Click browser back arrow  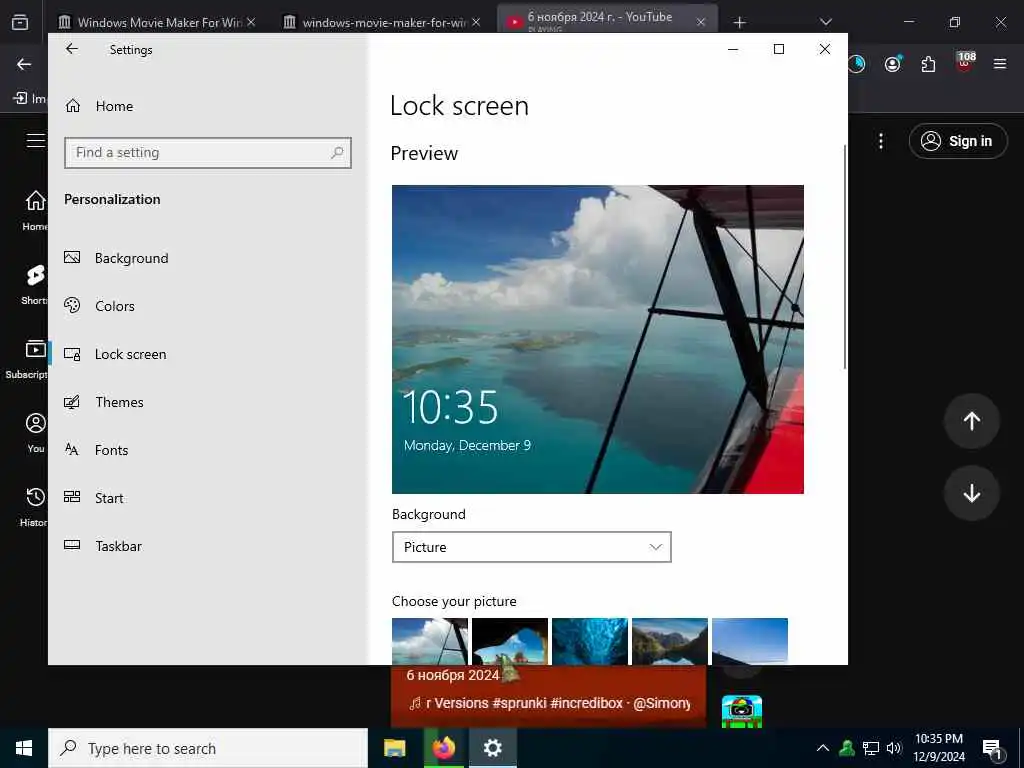24,64
